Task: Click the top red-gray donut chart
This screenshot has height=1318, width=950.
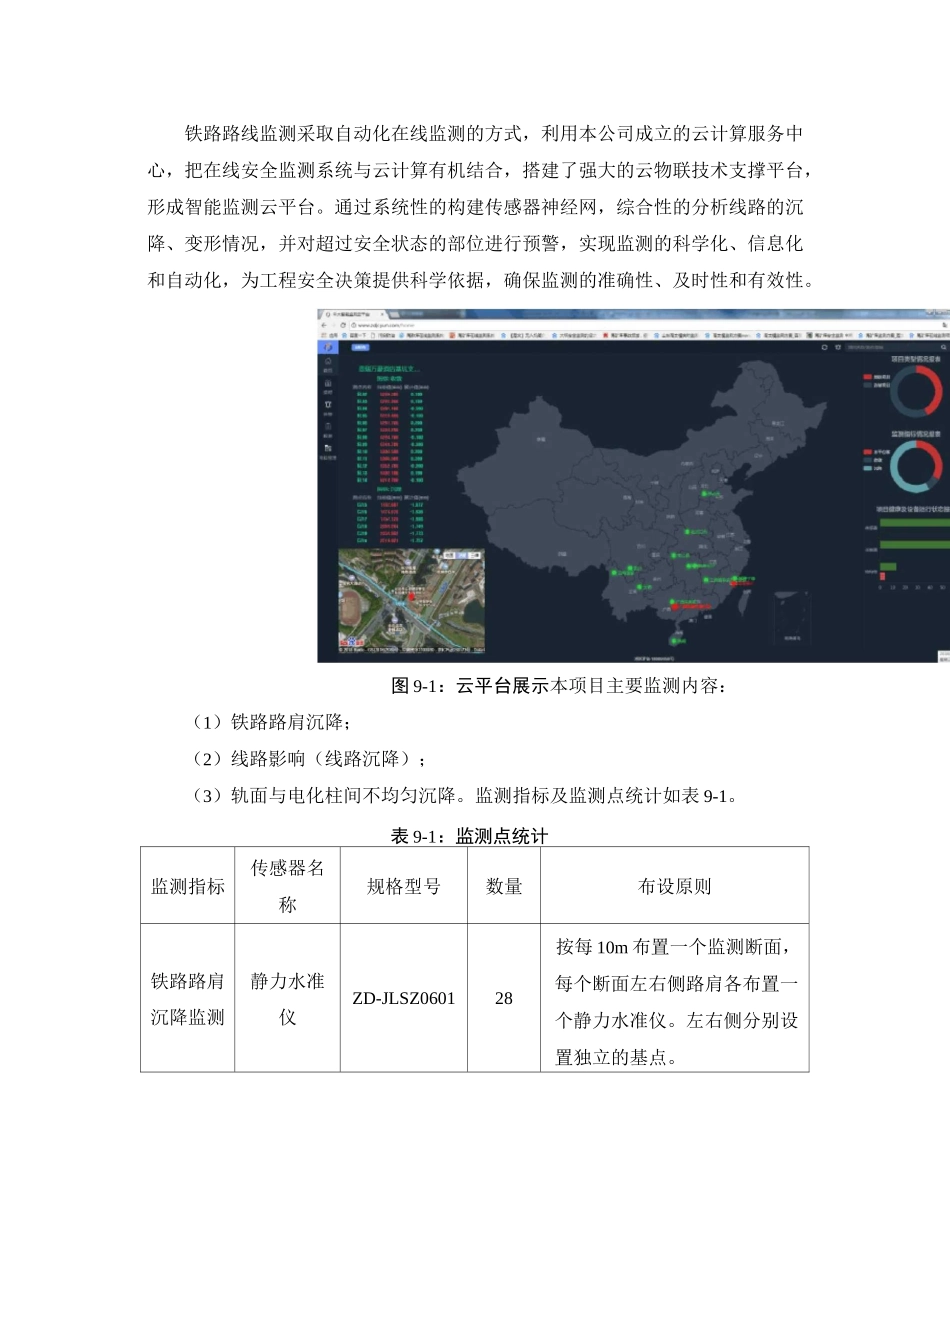Action: (916, 391)
